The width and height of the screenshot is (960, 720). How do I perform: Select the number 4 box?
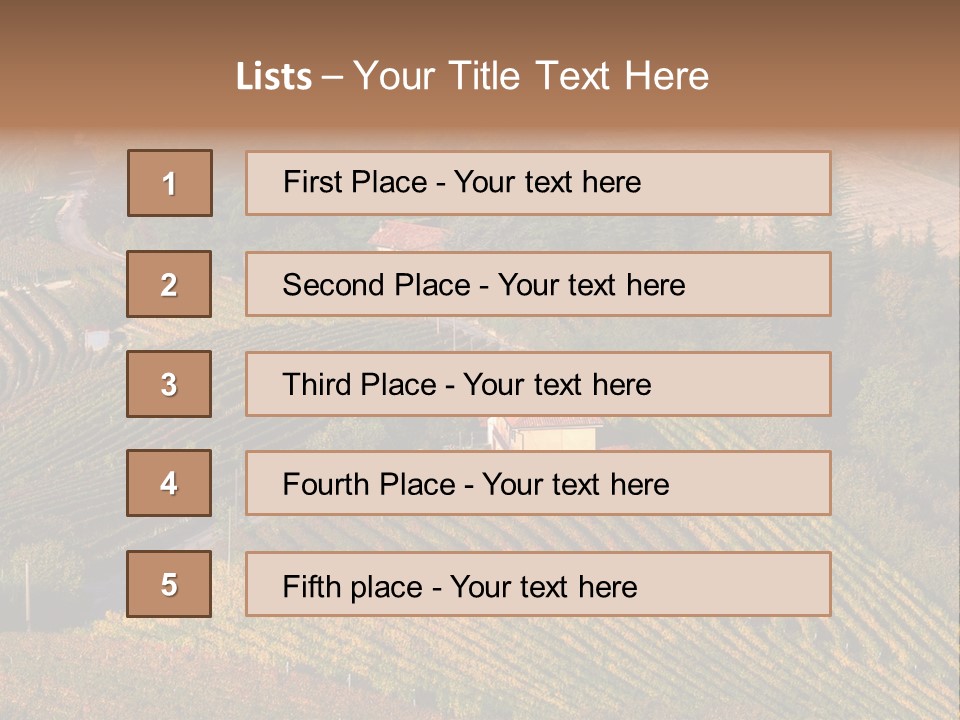pyautogui.click(x=169, y=483)
